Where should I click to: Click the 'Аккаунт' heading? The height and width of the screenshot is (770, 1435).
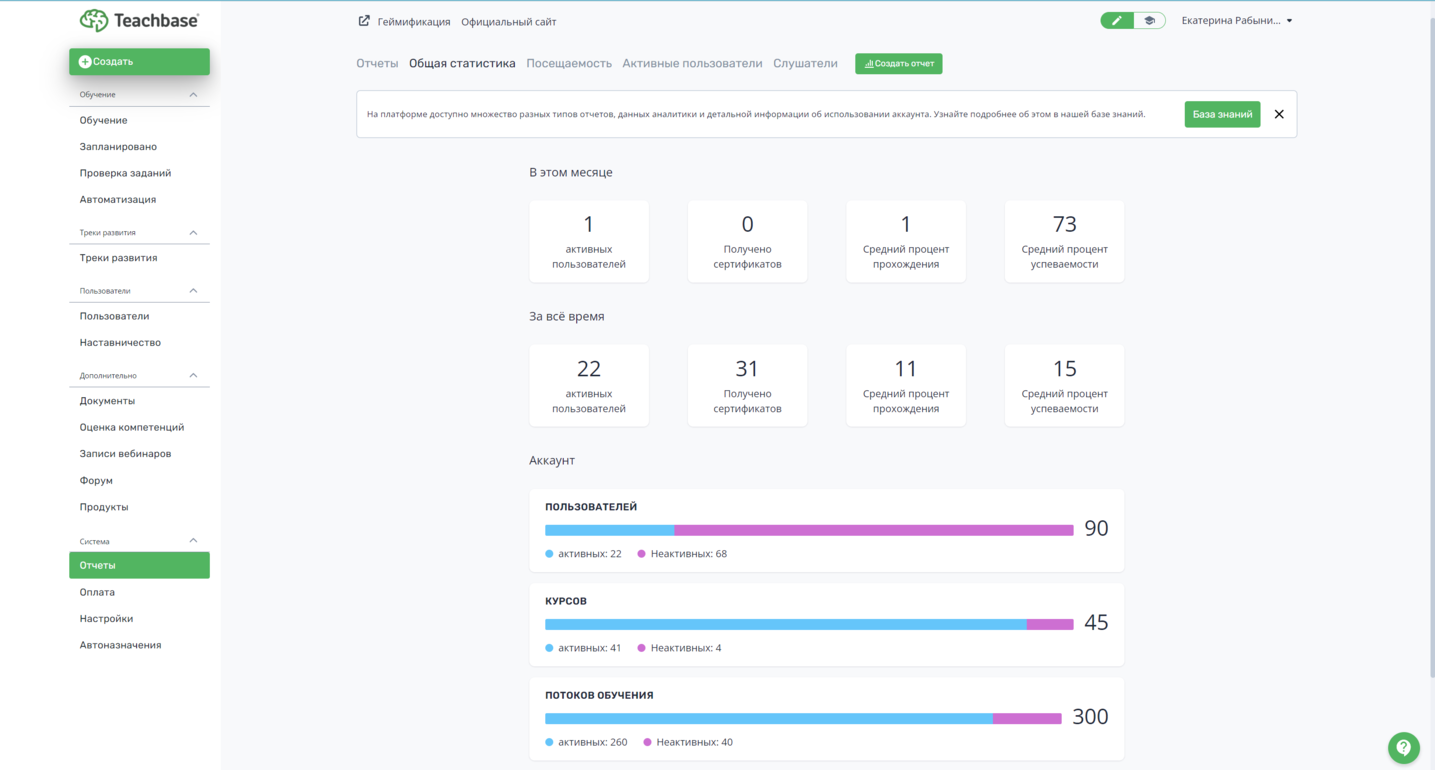pos(552,460)
